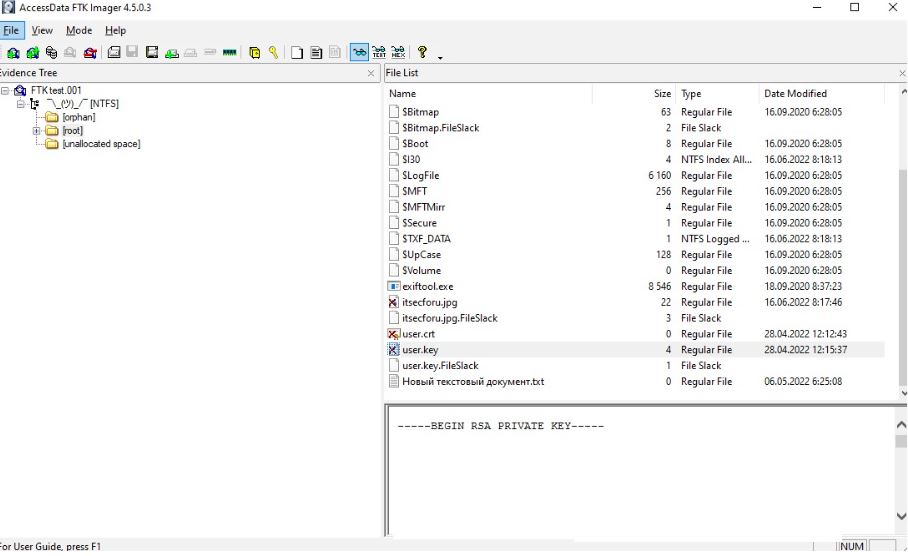908x556 pixels.
Task: Click the Remove All Evidence Items icon
Action: [x=90, y=53]
